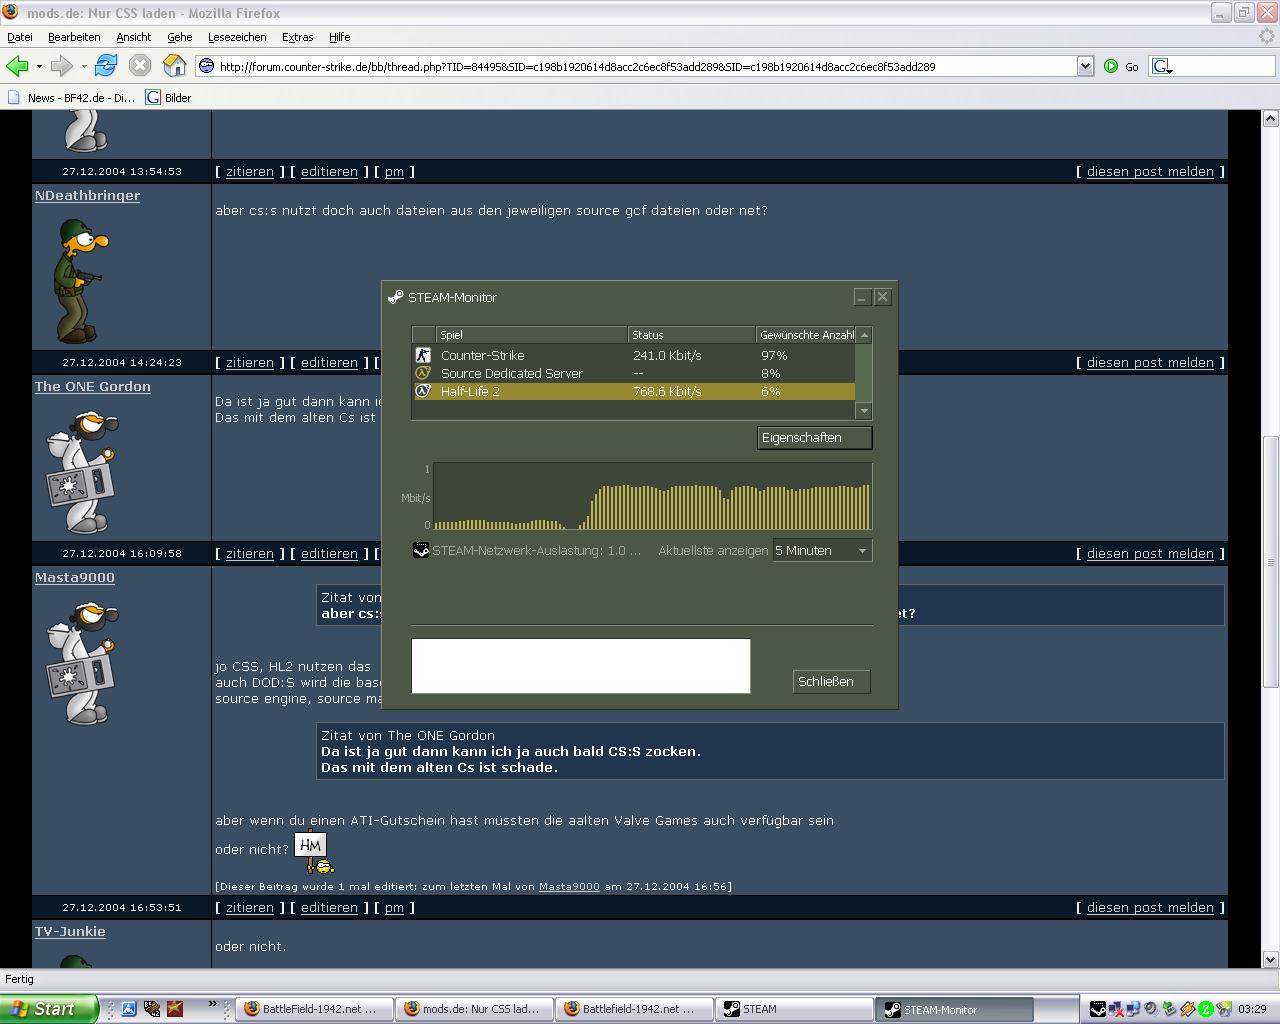Click the HM sign smiley

tap(314, 850)
